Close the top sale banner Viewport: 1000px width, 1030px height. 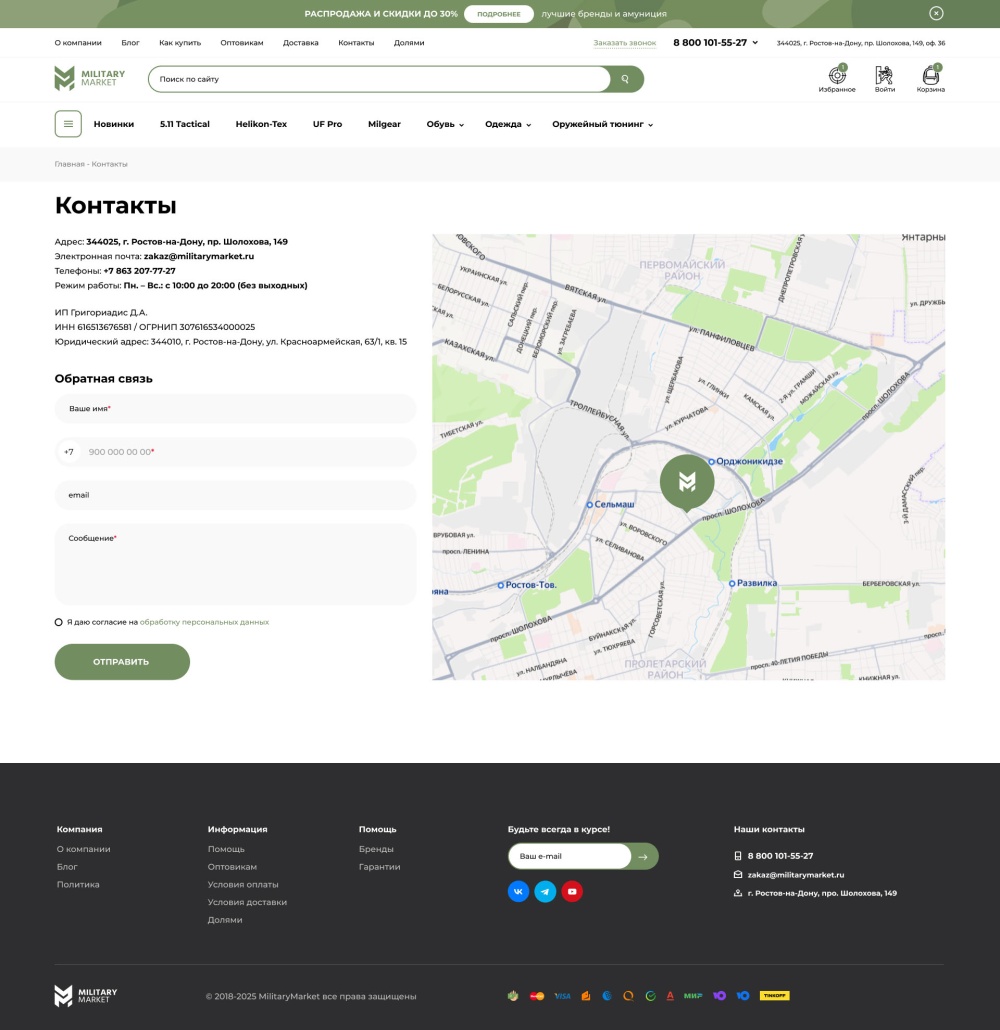[936, 14]
